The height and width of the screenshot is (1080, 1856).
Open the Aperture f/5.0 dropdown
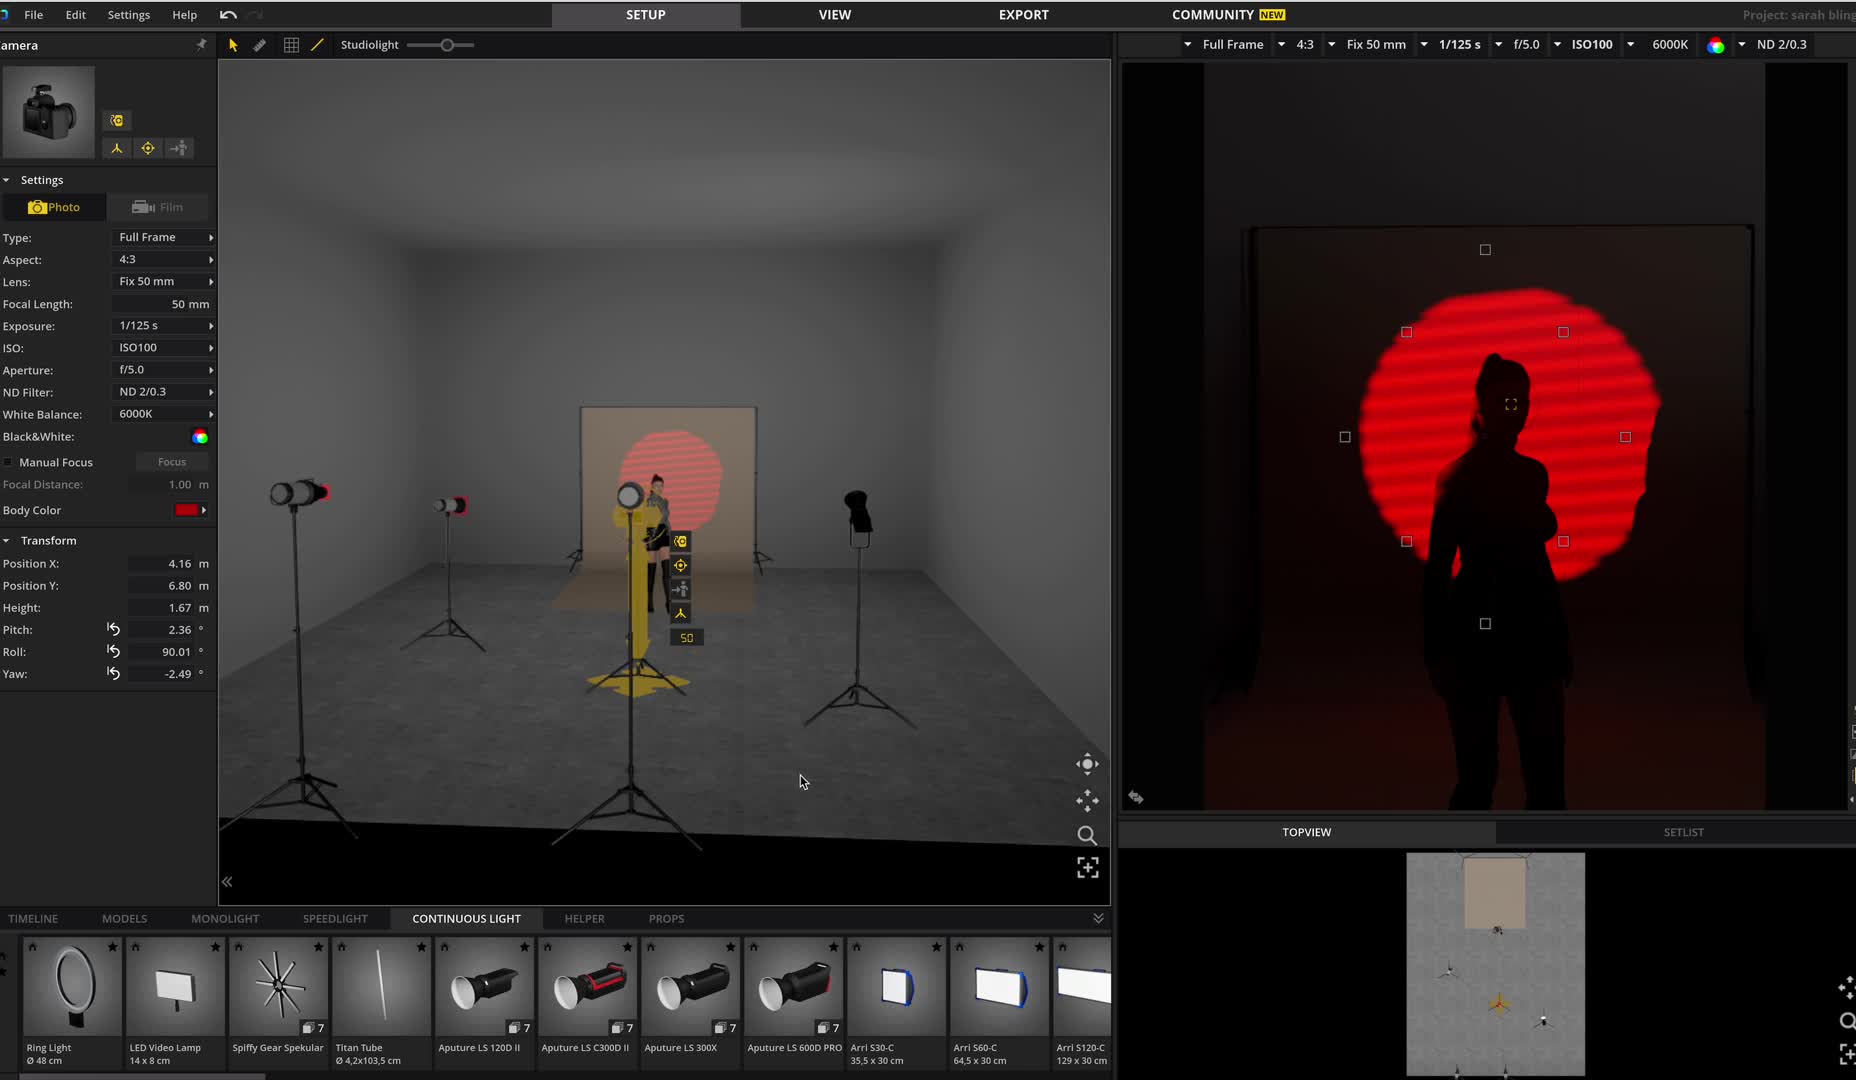coord(164,370)
